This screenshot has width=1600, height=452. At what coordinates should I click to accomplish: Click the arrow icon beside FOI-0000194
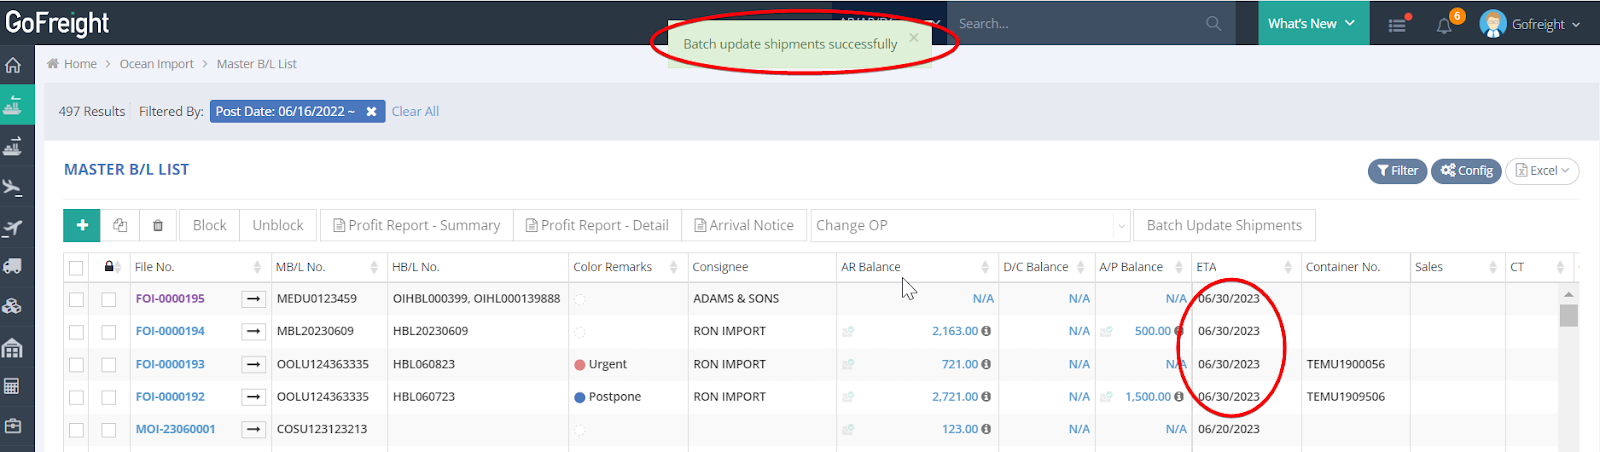[254, 331]
